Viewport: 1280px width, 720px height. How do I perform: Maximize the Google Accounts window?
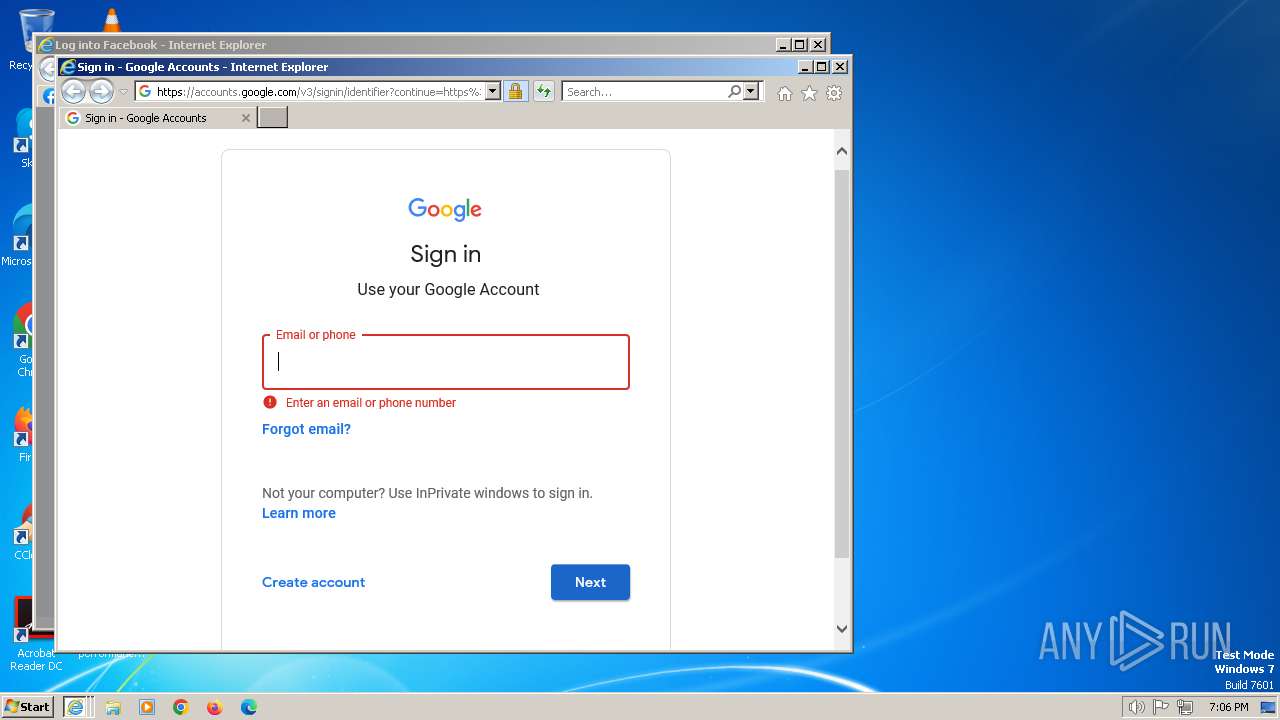tap(822, 67)
